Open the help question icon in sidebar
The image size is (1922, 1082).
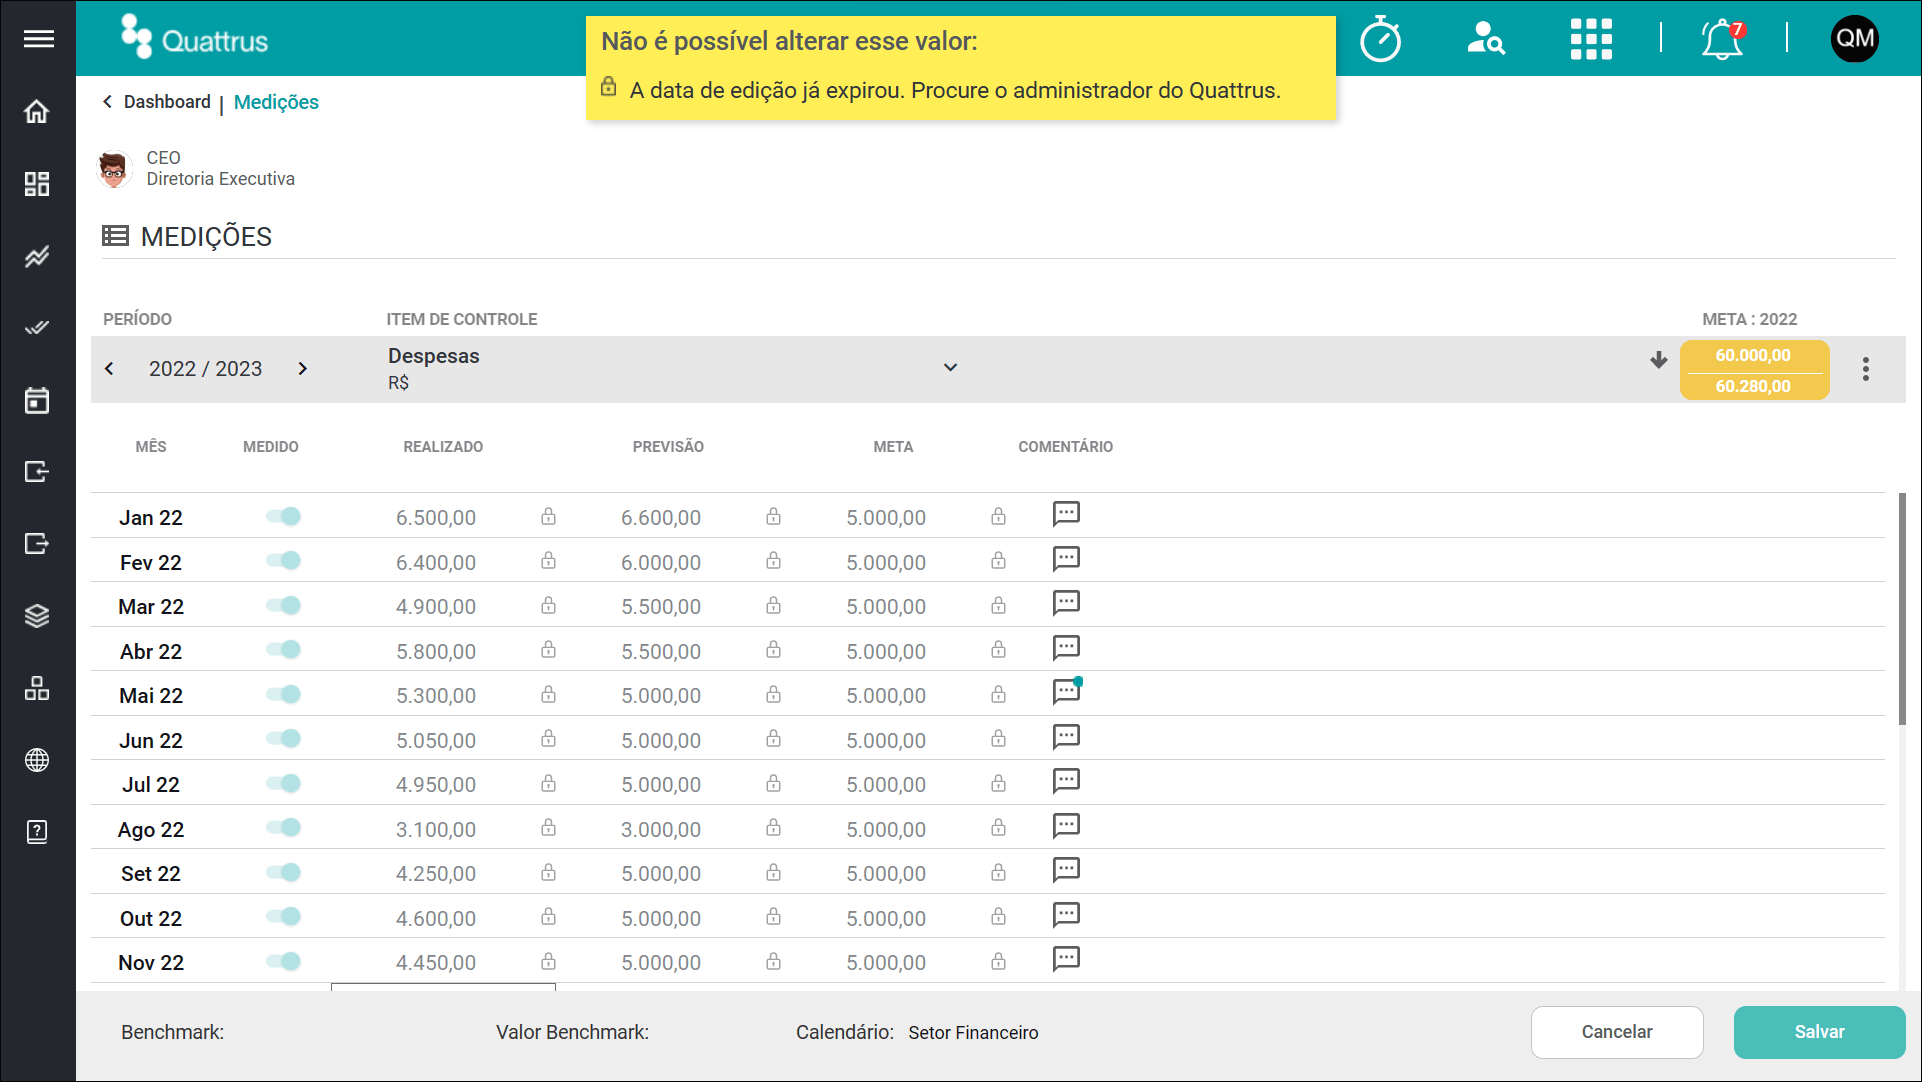point(37,832)
